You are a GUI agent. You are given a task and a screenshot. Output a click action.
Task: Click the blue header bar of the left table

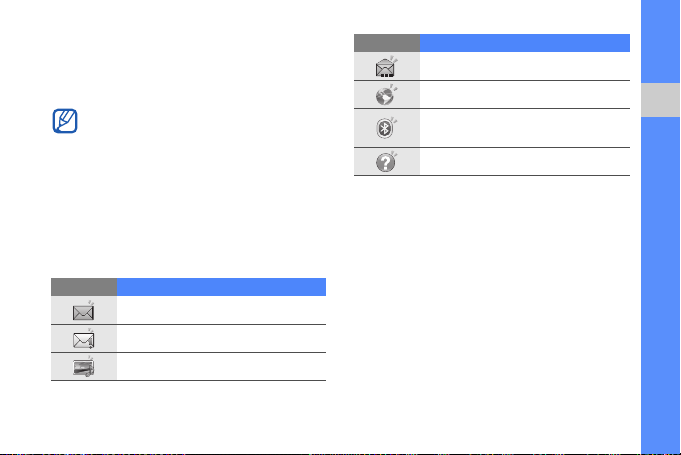(221, 287)
